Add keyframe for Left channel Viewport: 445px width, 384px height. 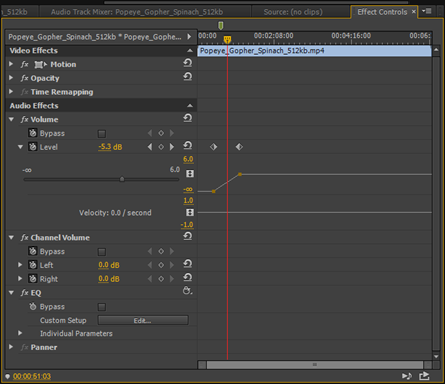161,265
